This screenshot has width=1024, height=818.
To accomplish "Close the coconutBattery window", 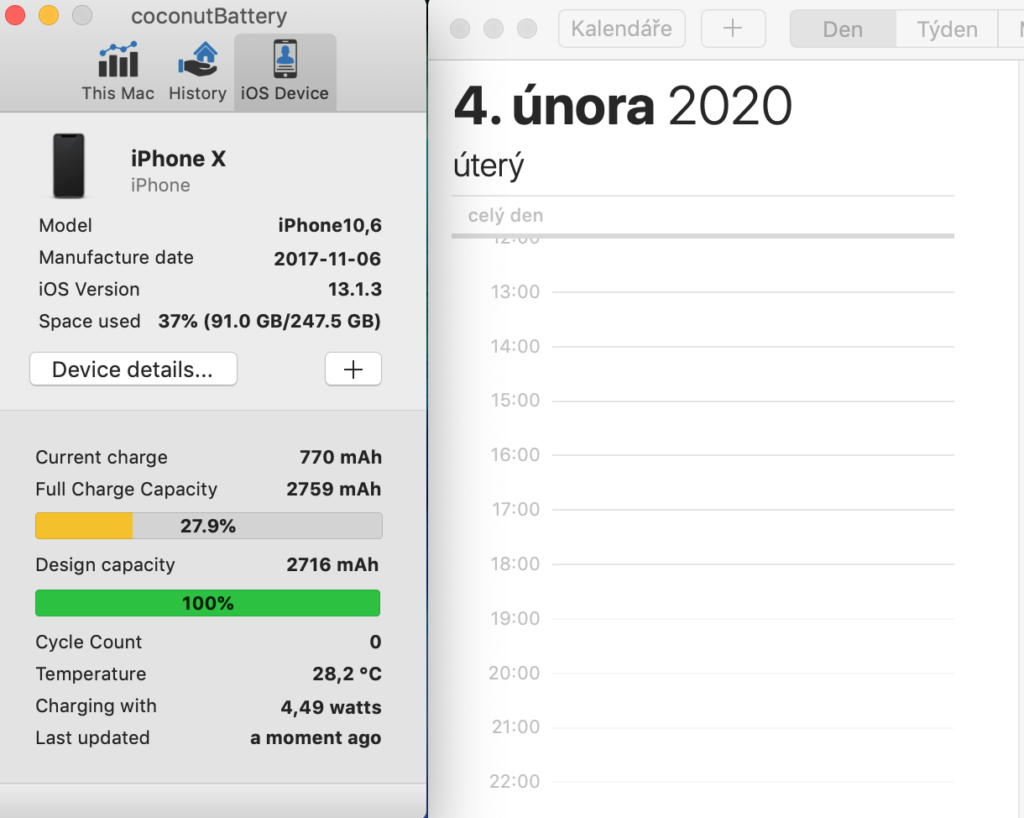I will click(15, 16).
